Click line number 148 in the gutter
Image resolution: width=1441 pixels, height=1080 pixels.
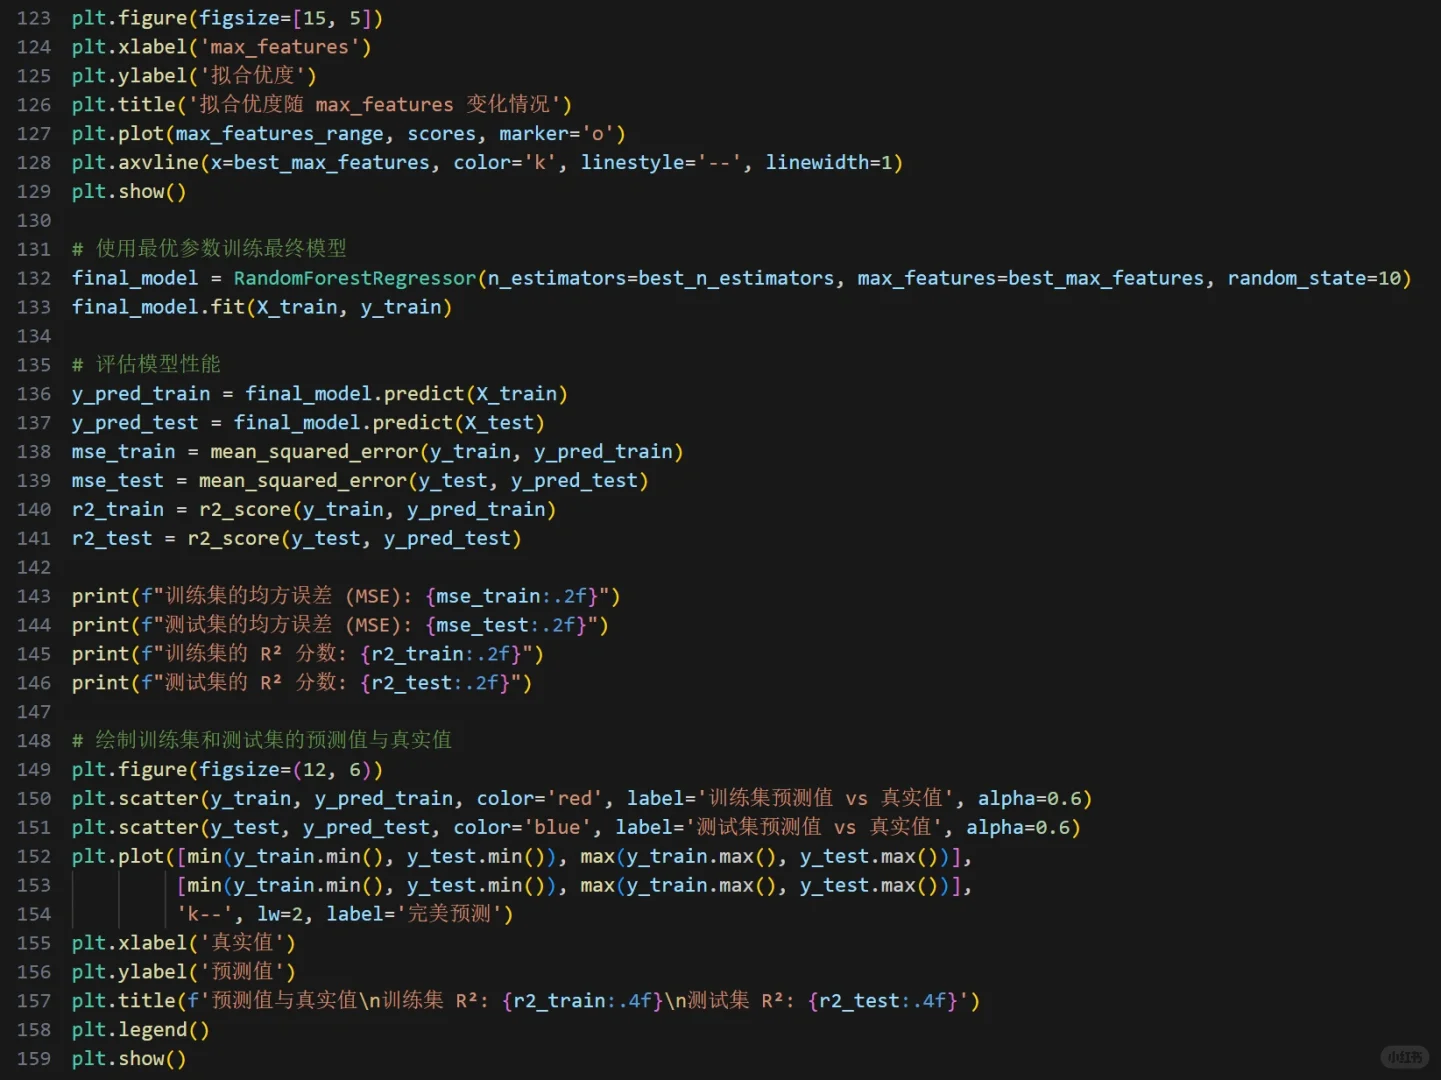33,740
